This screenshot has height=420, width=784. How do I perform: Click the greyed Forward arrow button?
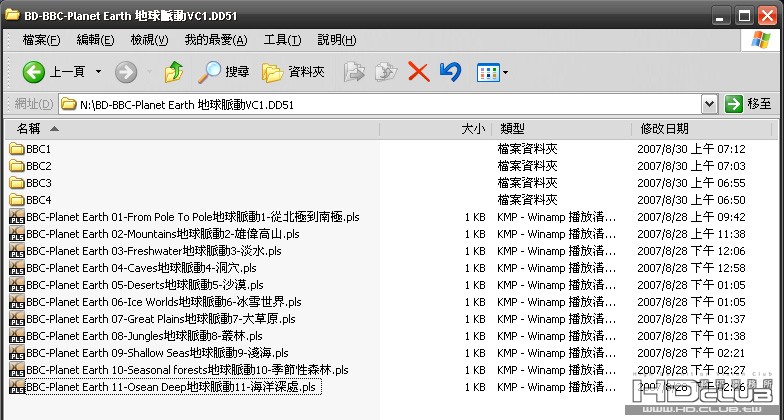pyautogui.click(x=126, y=72)
